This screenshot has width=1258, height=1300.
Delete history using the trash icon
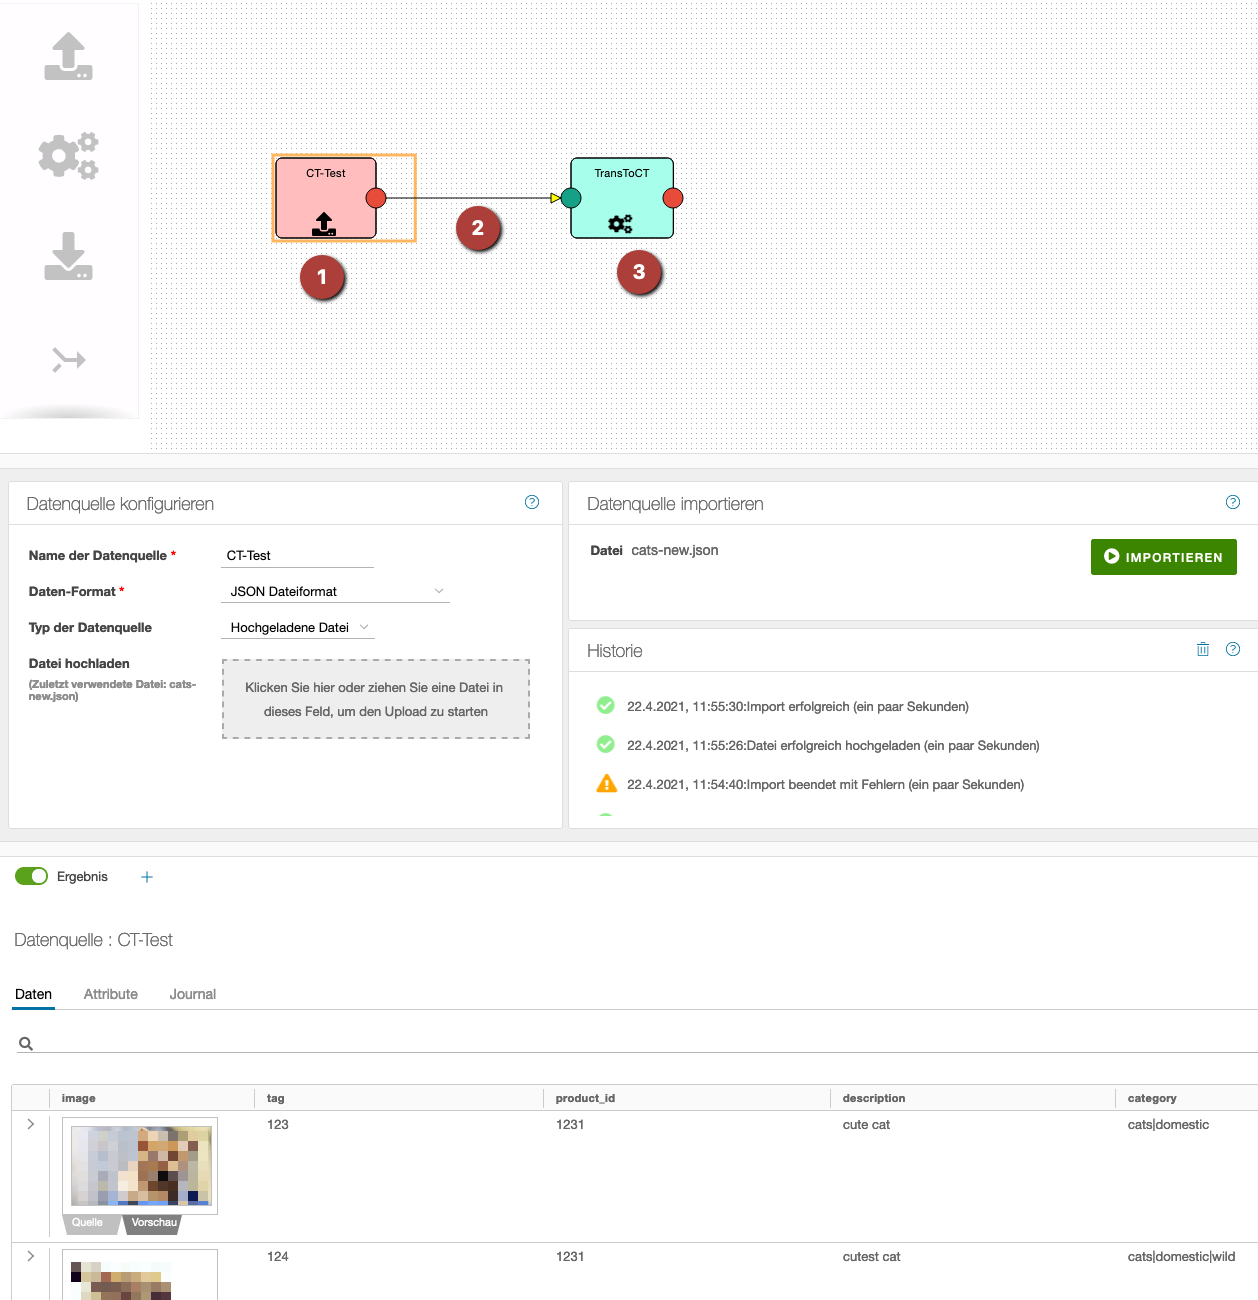(1203, 649)
